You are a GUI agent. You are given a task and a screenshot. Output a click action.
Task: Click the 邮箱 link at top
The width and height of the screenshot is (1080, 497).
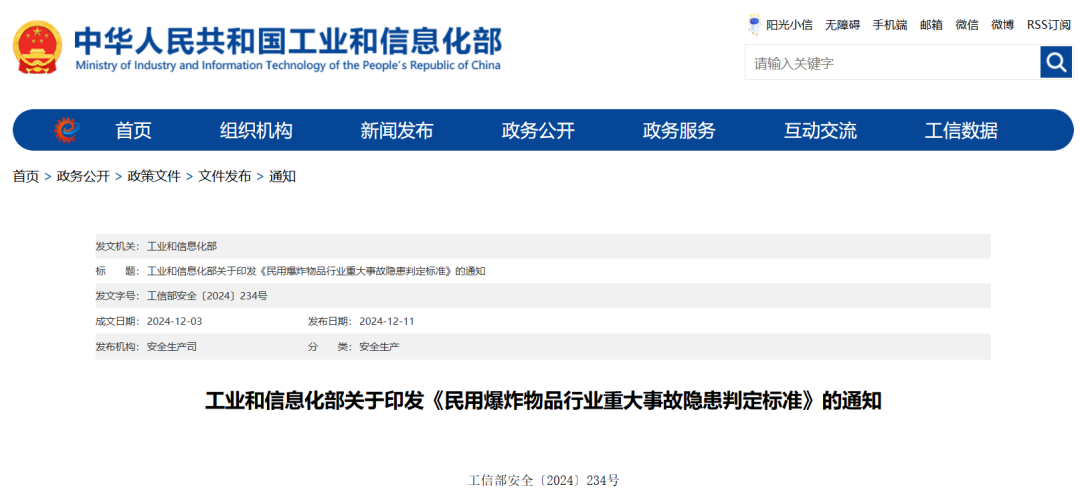[931, 25]
